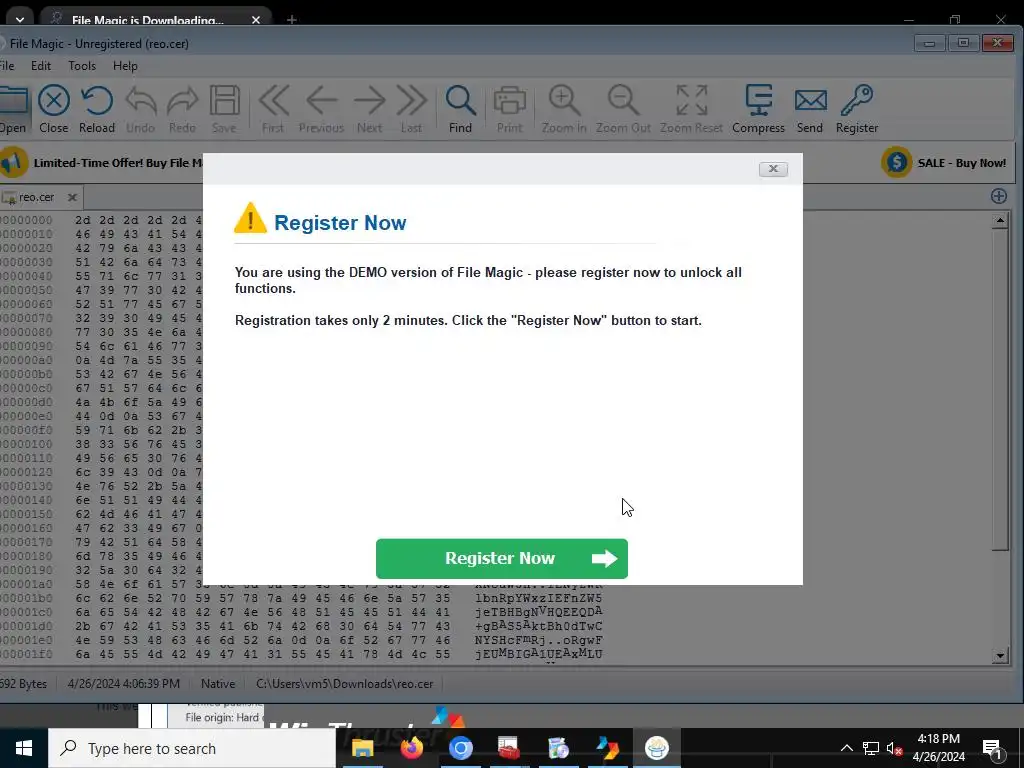
Task: Close the Register Now dialog
Action: click(x=773, y=169)
